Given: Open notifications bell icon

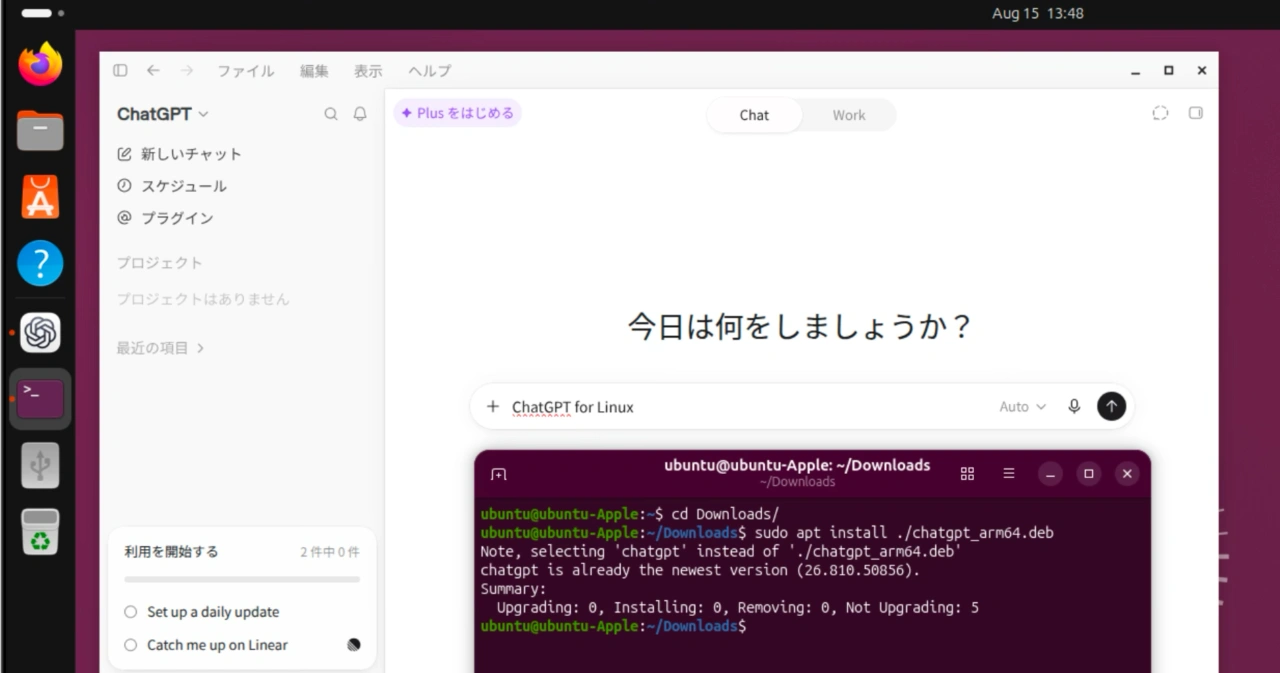Looking at the screenshot, I should (x=360, y=114).
